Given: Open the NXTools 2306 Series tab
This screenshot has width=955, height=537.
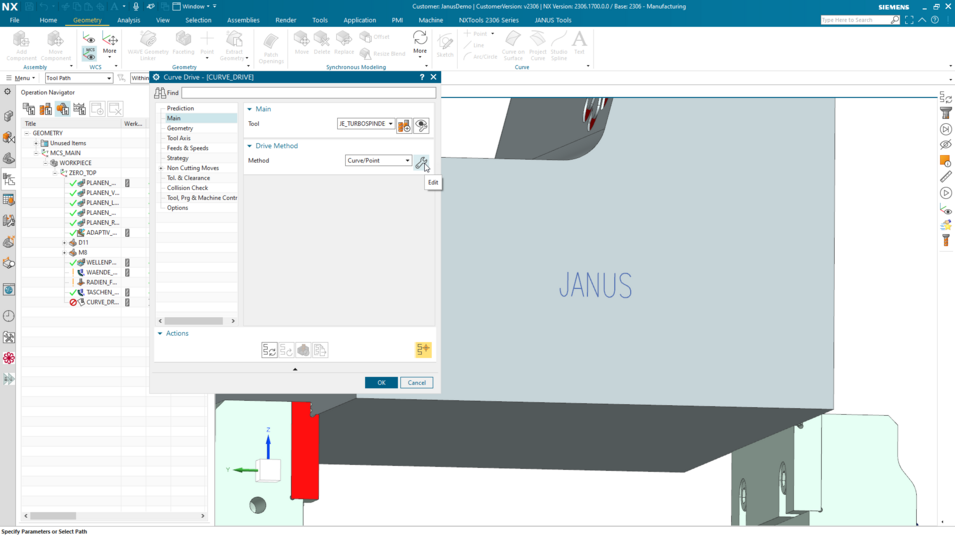Looking at the screenshot, I should [488, 20].
